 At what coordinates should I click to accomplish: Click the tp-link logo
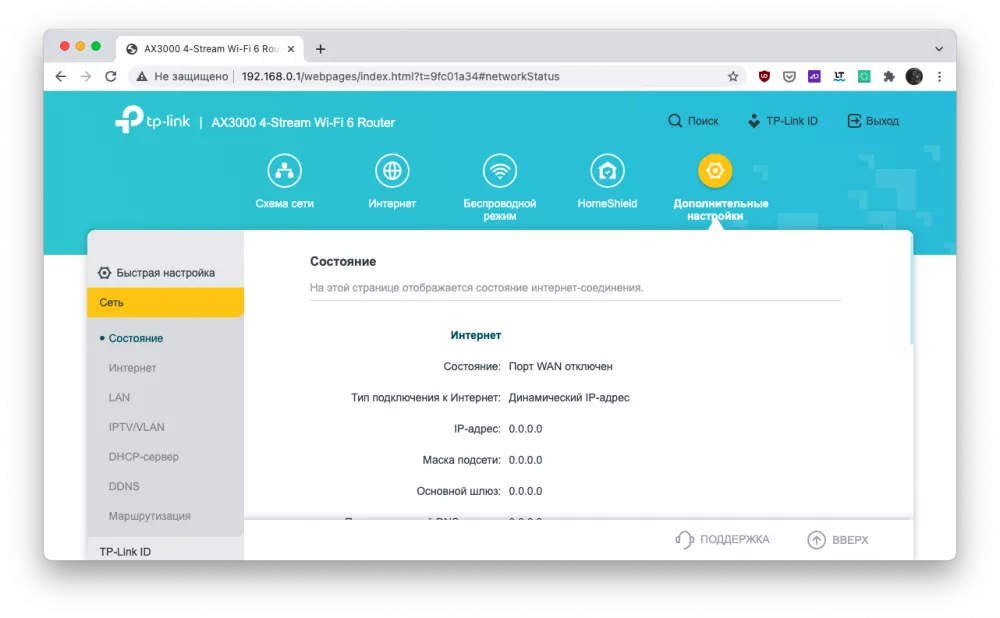point(152,120)
